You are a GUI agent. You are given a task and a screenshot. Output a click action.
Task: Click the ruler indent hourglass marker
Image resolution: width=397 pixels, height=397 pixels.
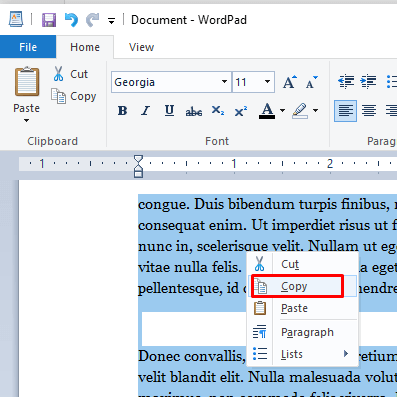138,166
